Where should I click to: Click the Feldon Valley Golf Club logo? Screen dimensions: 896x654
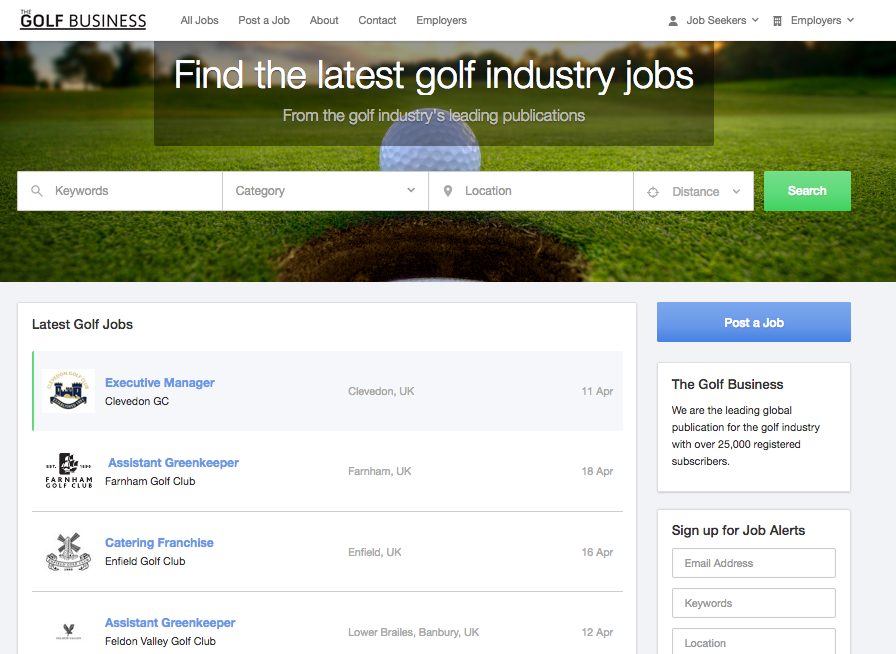68,631
